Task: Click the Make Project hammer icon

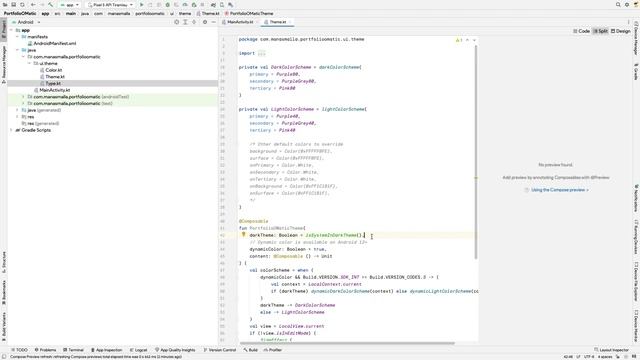Action: click(51, 4)
